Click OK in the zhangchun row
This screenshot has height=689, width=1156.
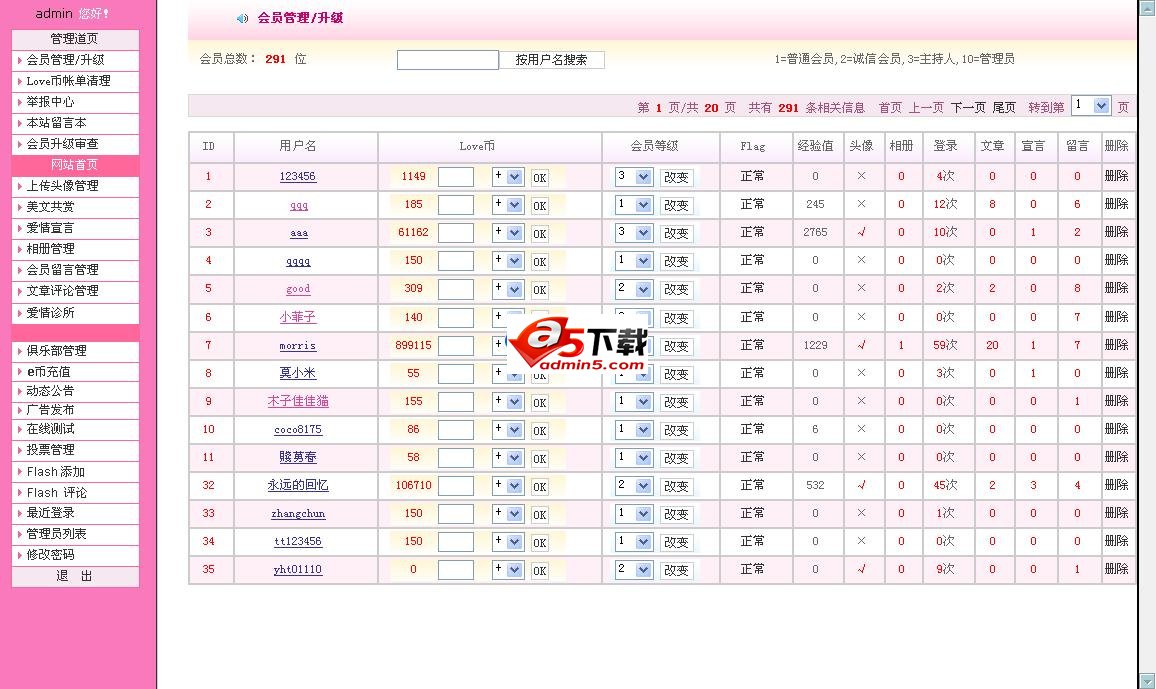(540, 514)
